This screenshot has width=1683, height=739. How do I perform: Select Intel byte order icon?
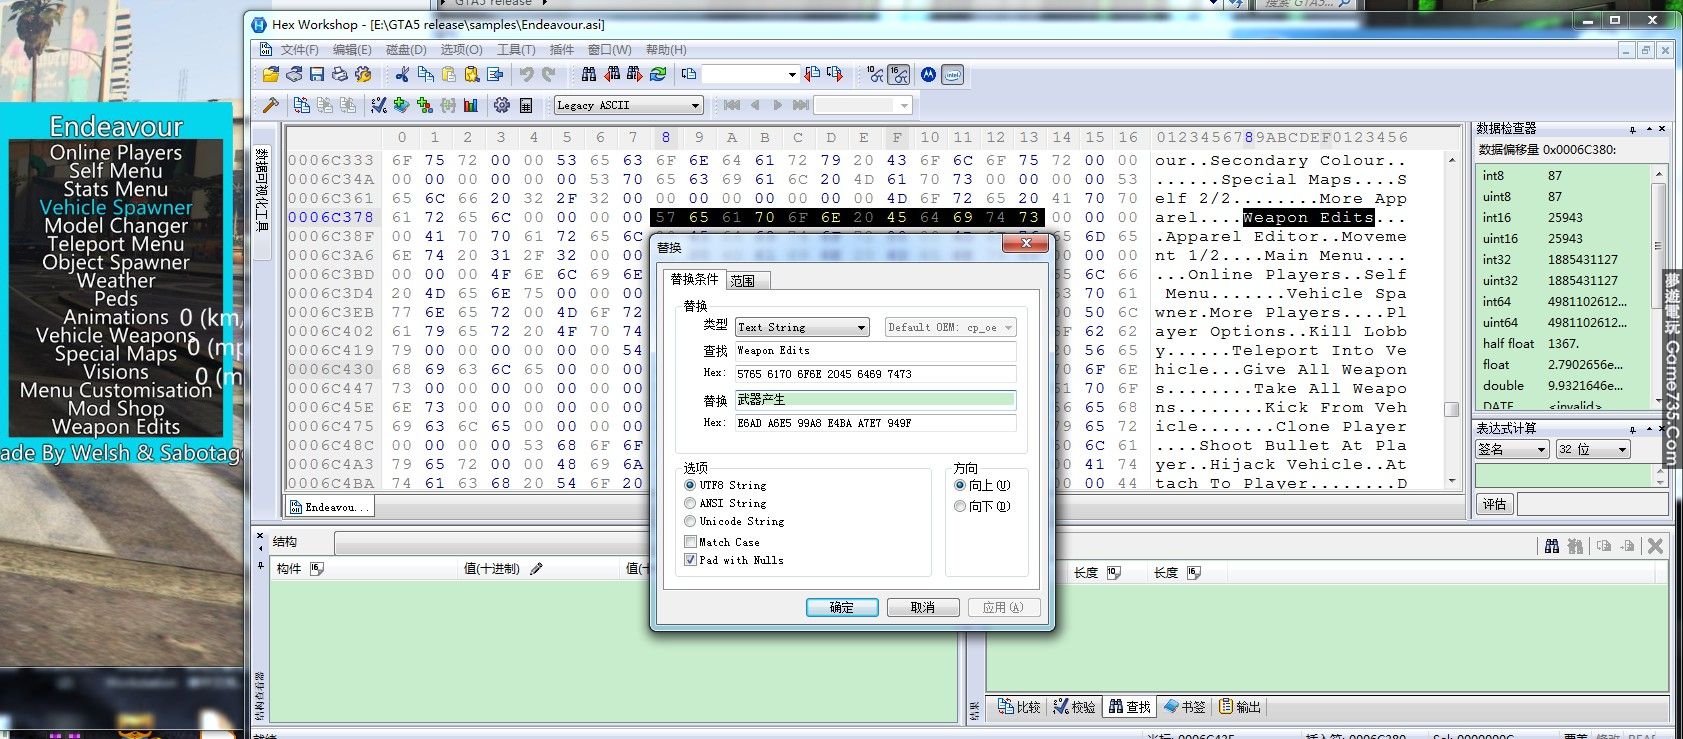[x=953, y=75]
